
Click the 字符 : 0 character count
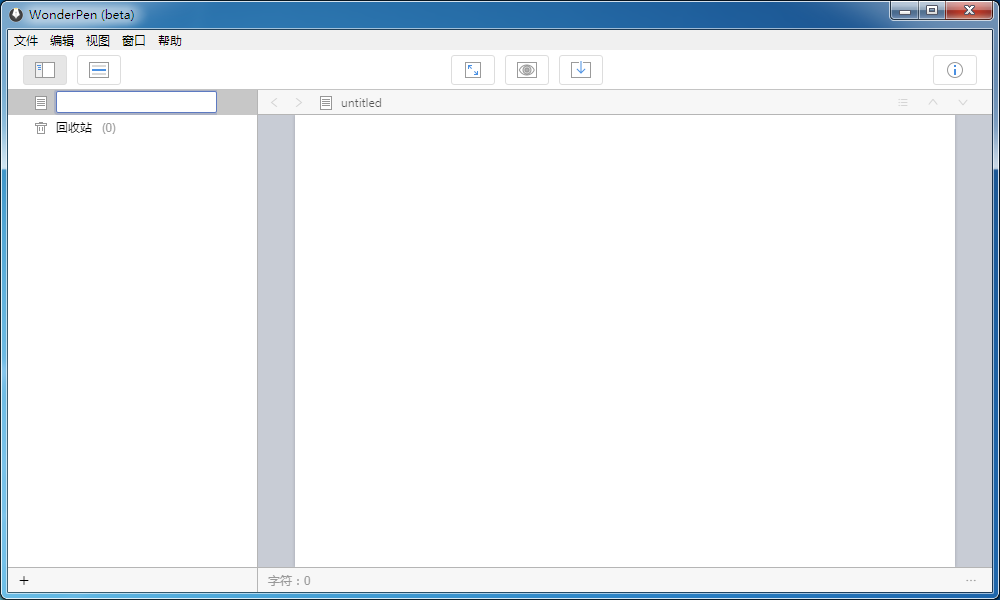(x=290, y=581)
